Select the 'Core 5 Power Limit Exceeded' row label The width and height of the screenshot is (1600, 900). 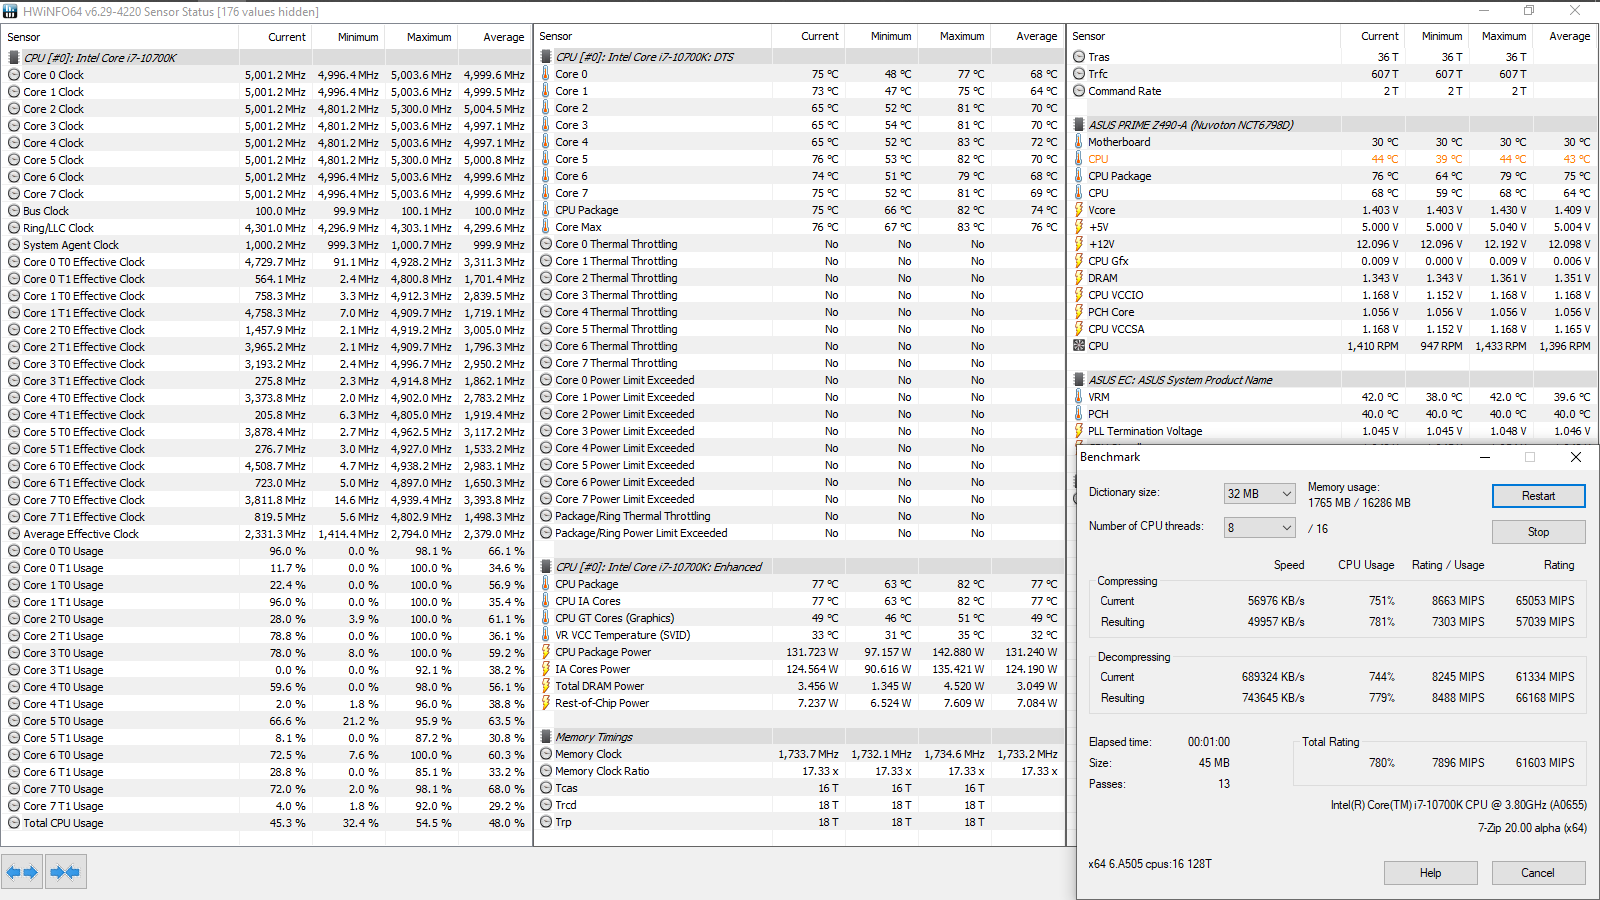(625, 465)
